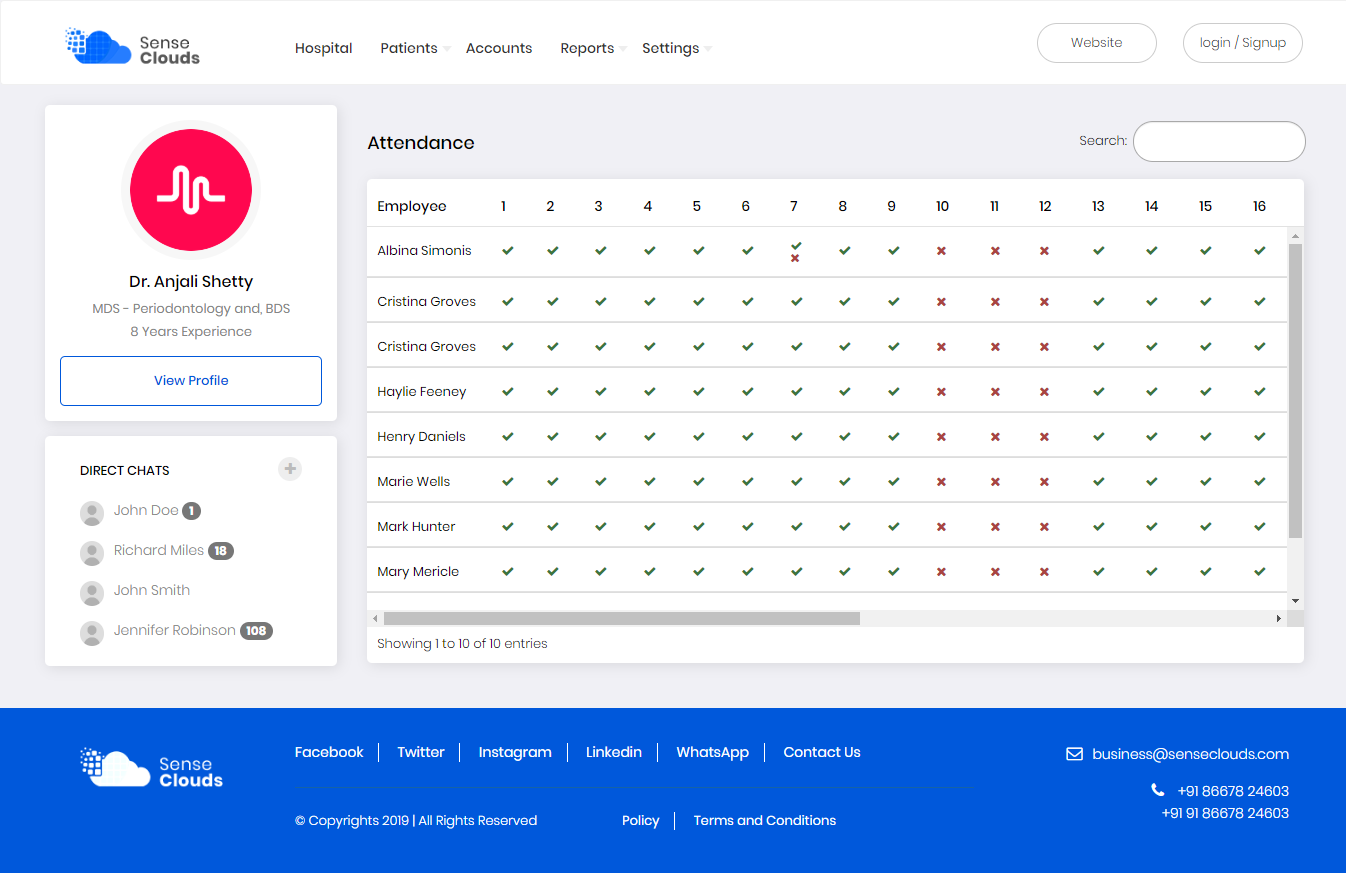Sort table by Employee column header
The height and width of the screenshot is (873, 1346).
(x=412, y=206)
